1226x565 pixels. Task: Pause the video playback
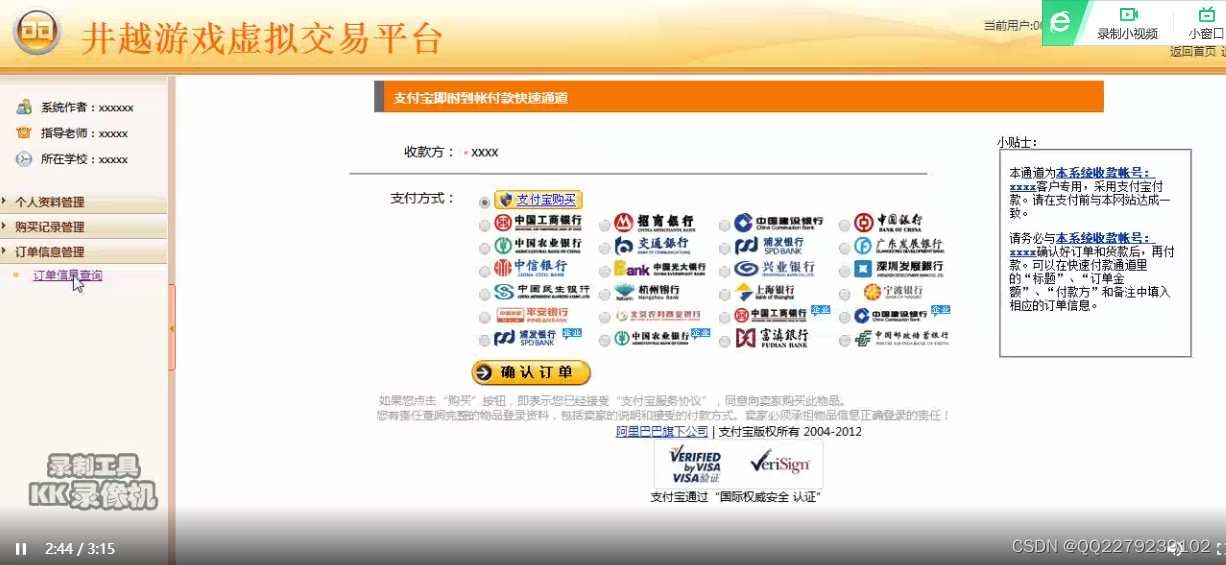(21, 548)
